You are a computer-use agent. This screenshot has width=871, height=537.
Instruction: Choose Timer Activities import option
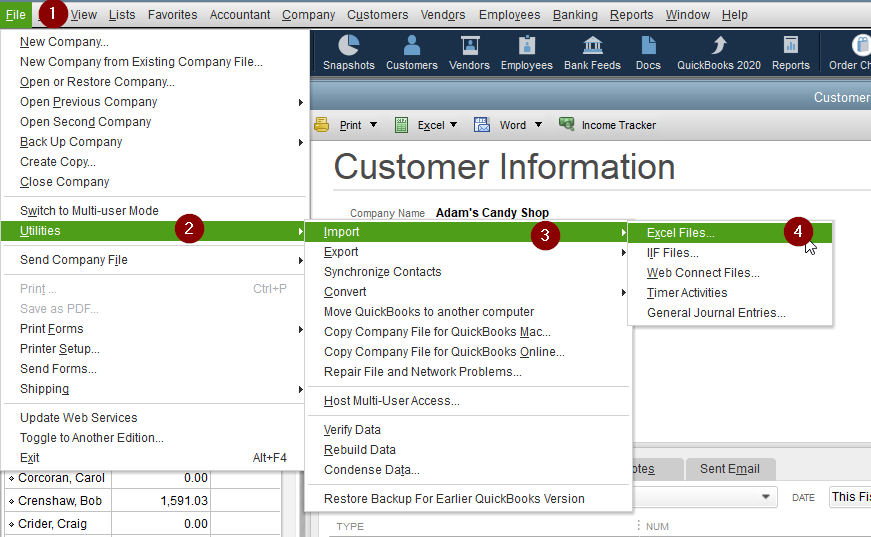click(730, 293)
